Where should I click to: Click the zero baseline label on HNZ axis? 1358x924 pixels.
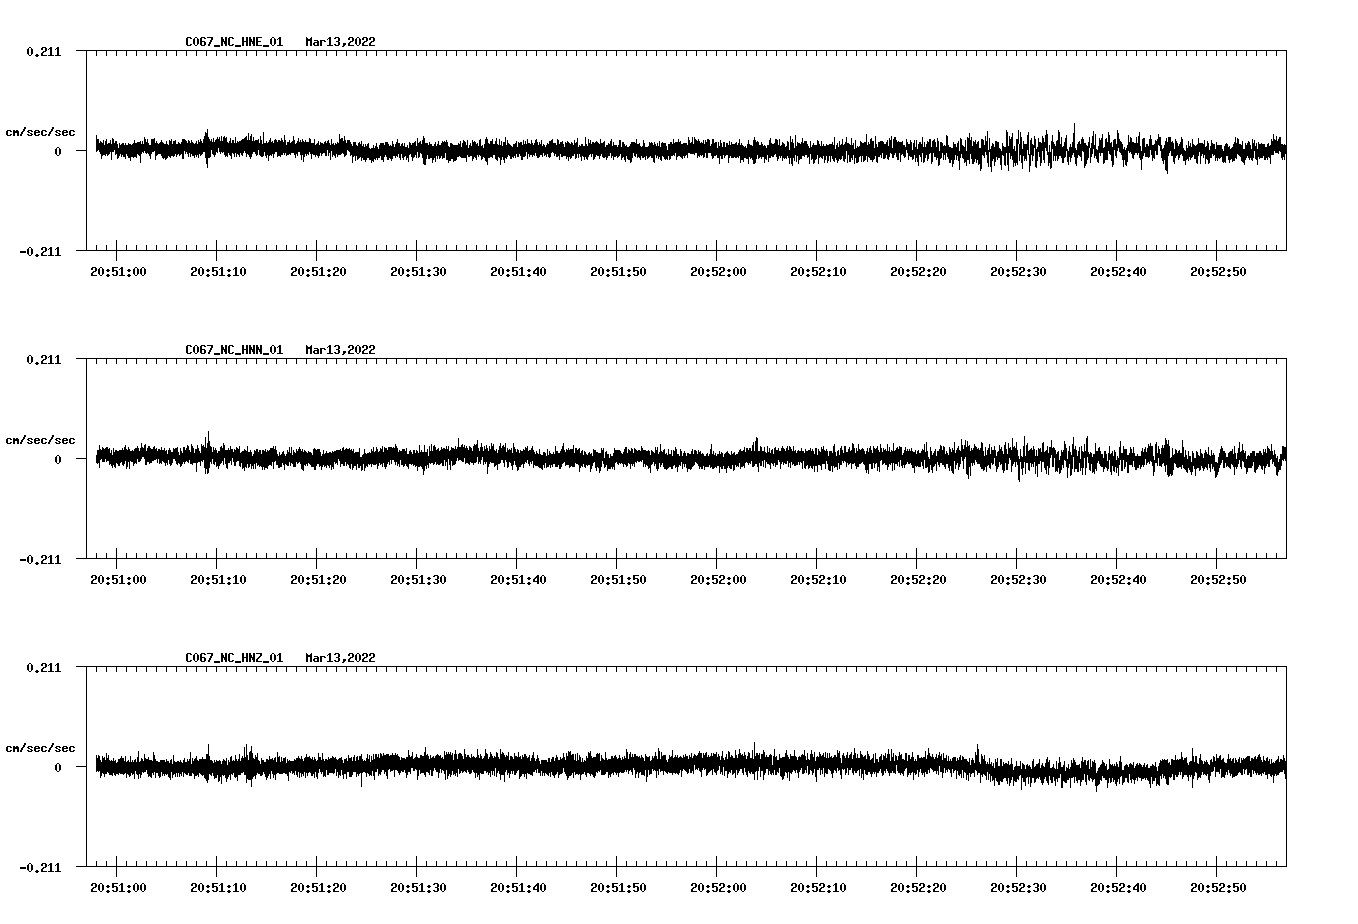point(58,768)
